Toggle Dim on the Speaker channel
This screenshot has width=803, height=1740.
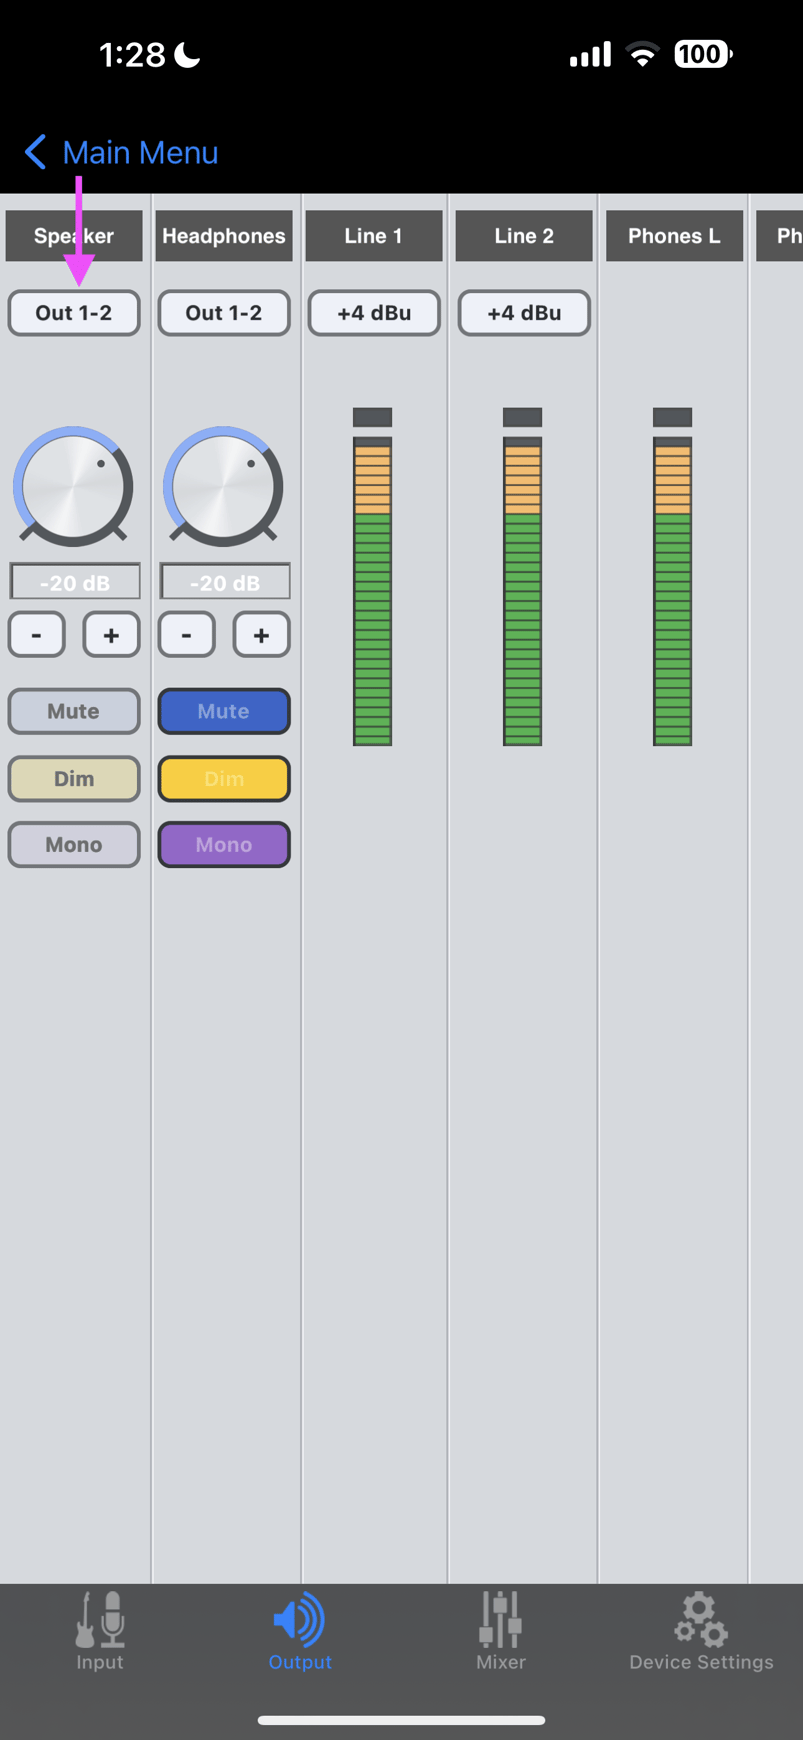pyautogui.click(x=74, y=778)
